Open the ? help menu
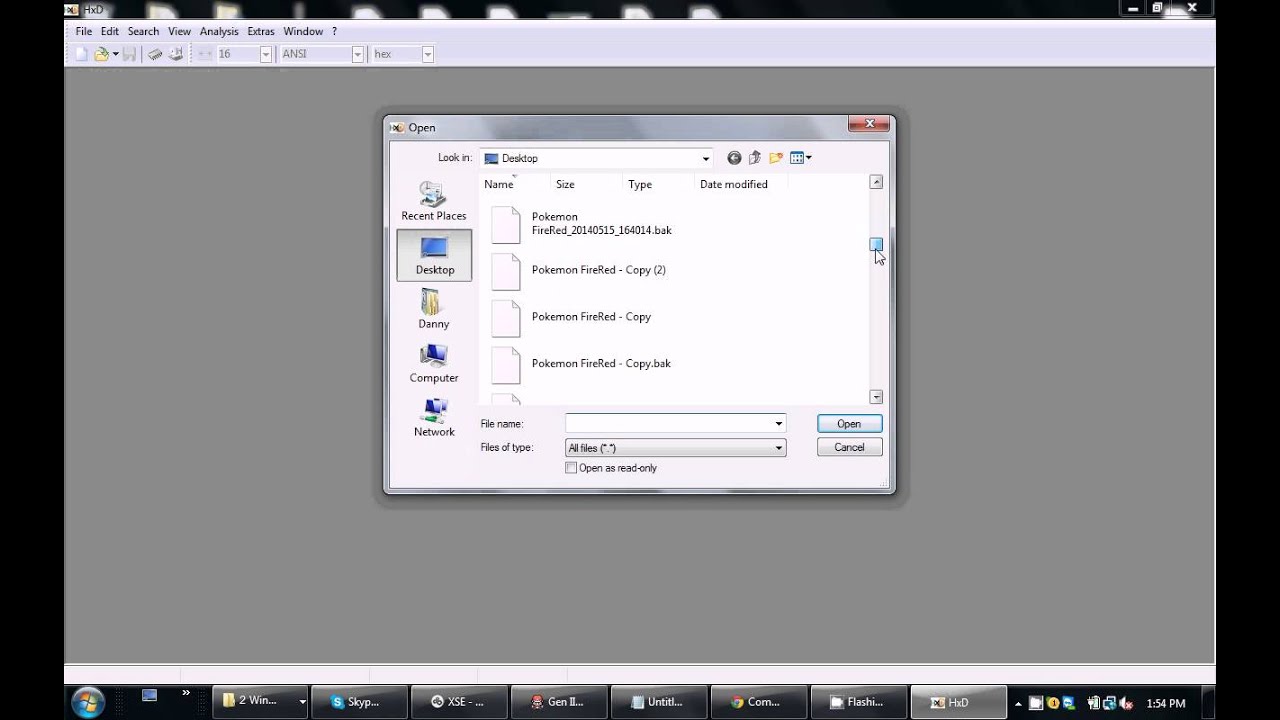The width and height of the screenshot is (1280, 720). coord(335,31)
